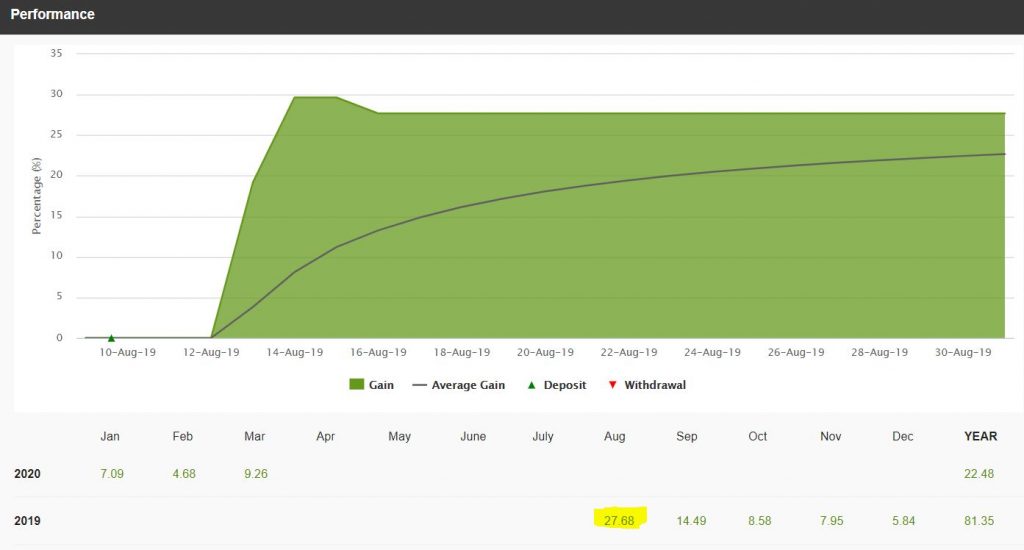Click the Aug column header
Image resolution: width=1024 pixels, height=550 pixels.
(615, 436)
